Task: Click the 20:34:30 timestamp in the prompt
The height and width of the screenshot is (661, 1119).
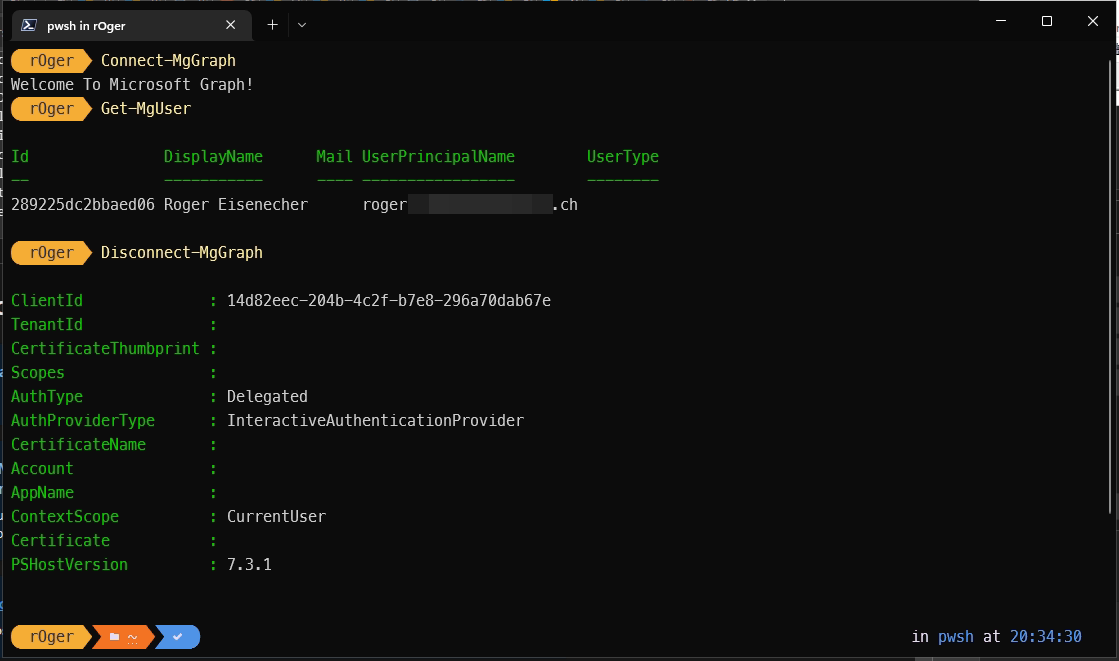Action: coord(1047,637)
